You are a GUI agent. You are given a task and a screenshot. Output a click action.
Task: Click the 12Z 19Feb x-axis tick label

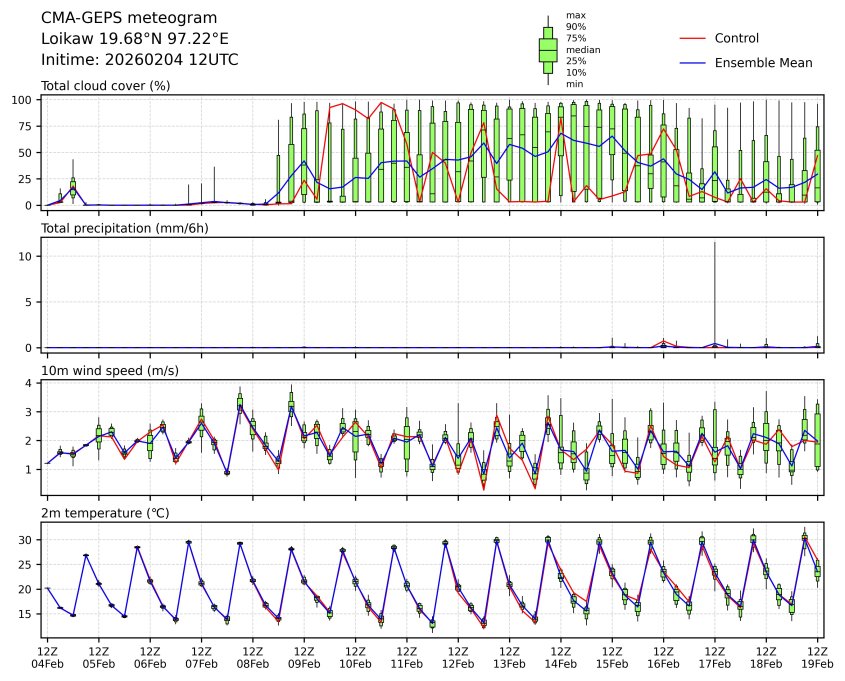tap(818, 657)
